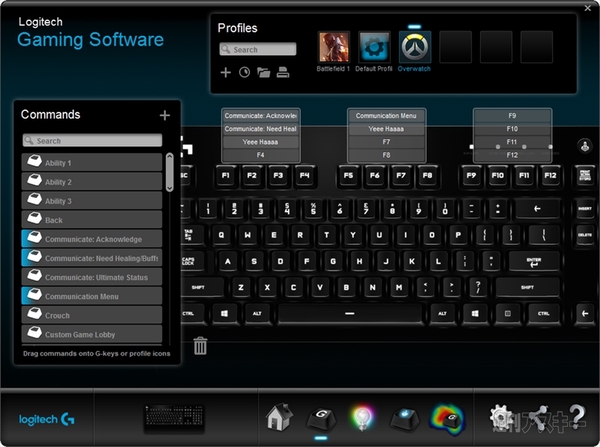Click the Commands search field
Image resolution: width=600 pixels, height=447 pixels.
point(92,140)
